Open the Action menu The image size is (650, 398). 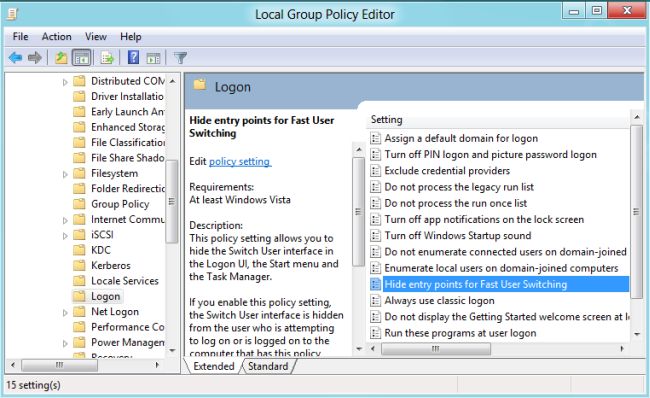(x=56, y=36)
